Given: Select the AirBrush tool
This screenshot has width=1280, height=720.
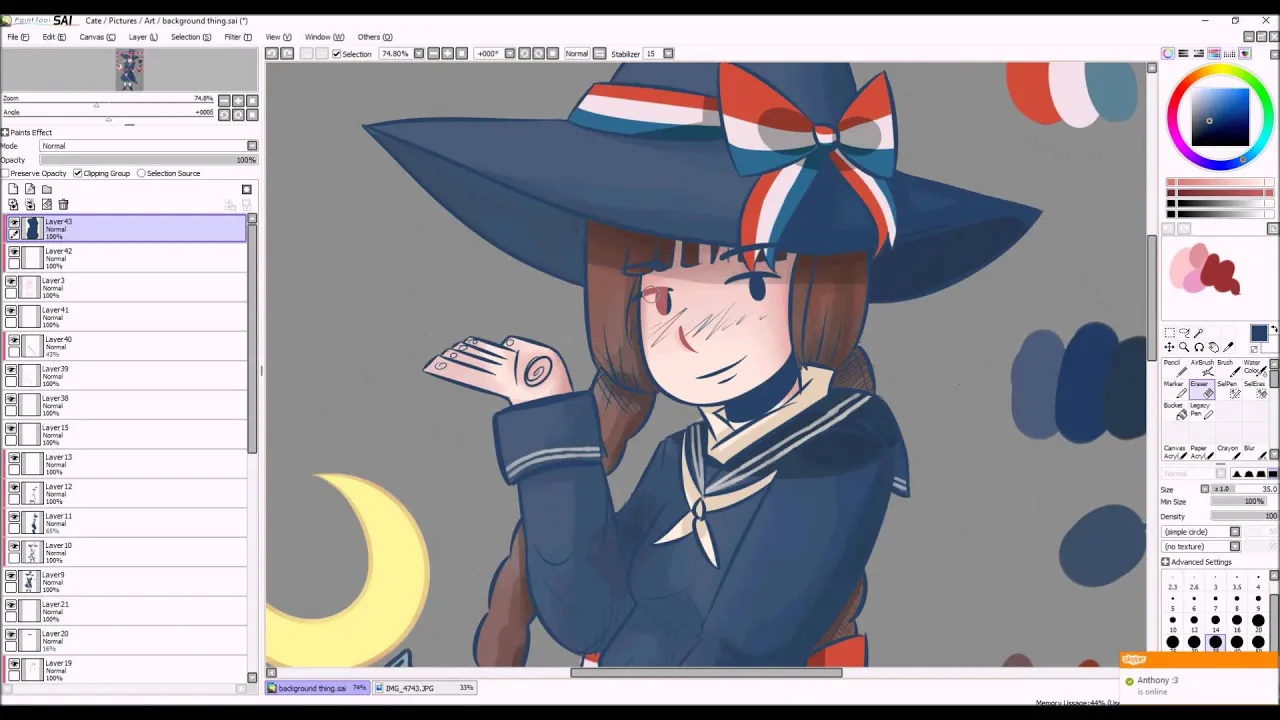Looking at the screenshot, I should coord(1200,367).
